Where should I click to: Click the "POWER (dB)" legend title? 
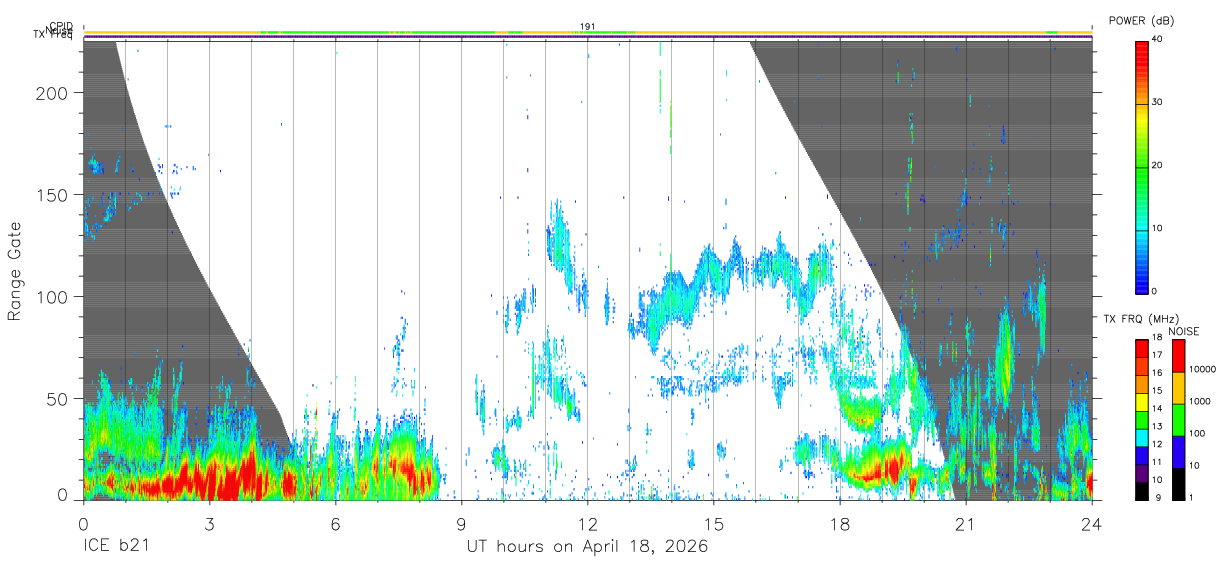click(x=1143, y=21)
